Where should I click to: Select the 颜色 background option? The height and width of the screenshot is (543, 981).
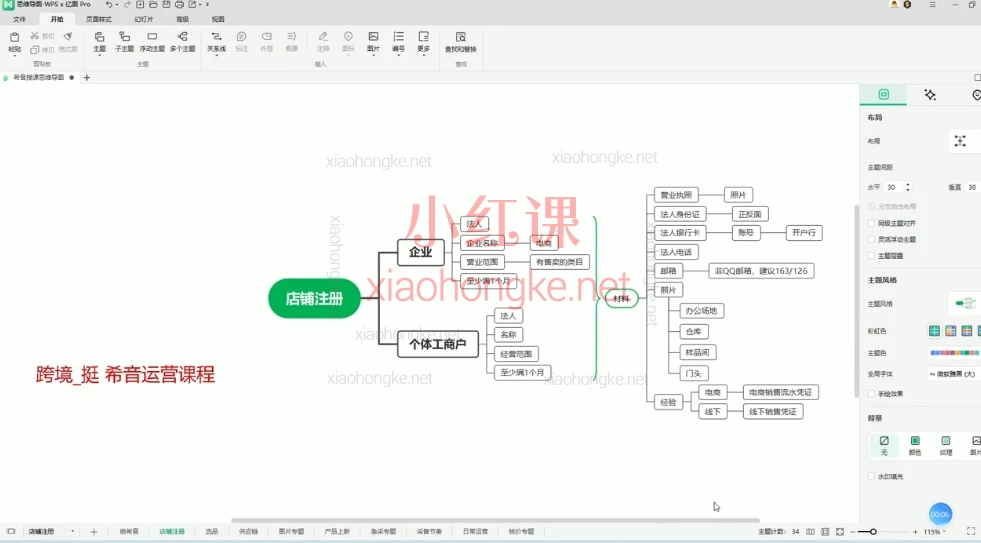tap(915, 445)
